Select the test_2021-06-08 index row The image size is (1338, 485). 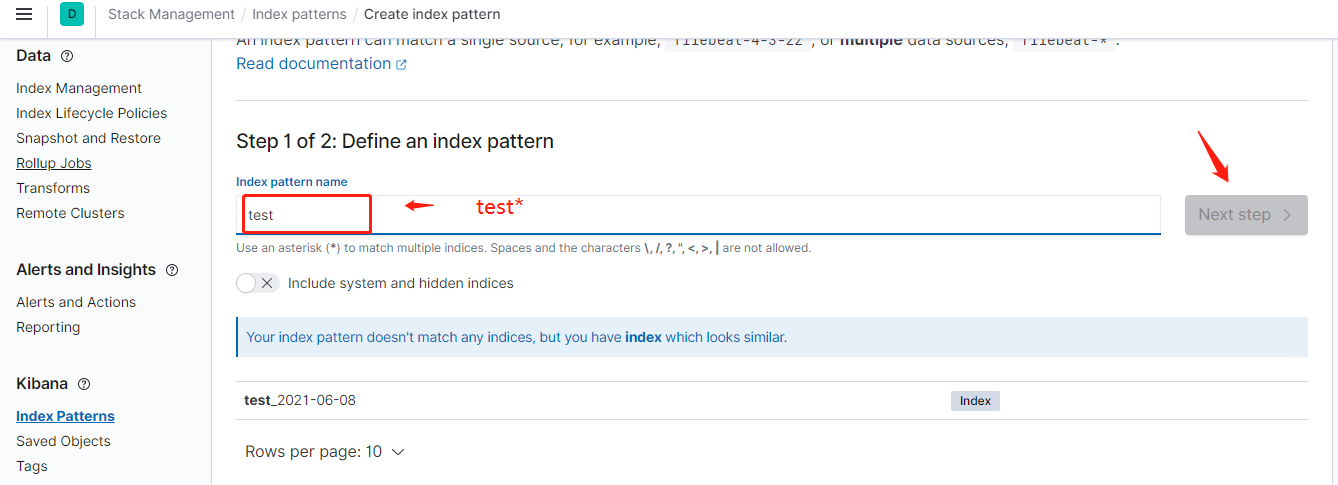(x=300, y=400)
